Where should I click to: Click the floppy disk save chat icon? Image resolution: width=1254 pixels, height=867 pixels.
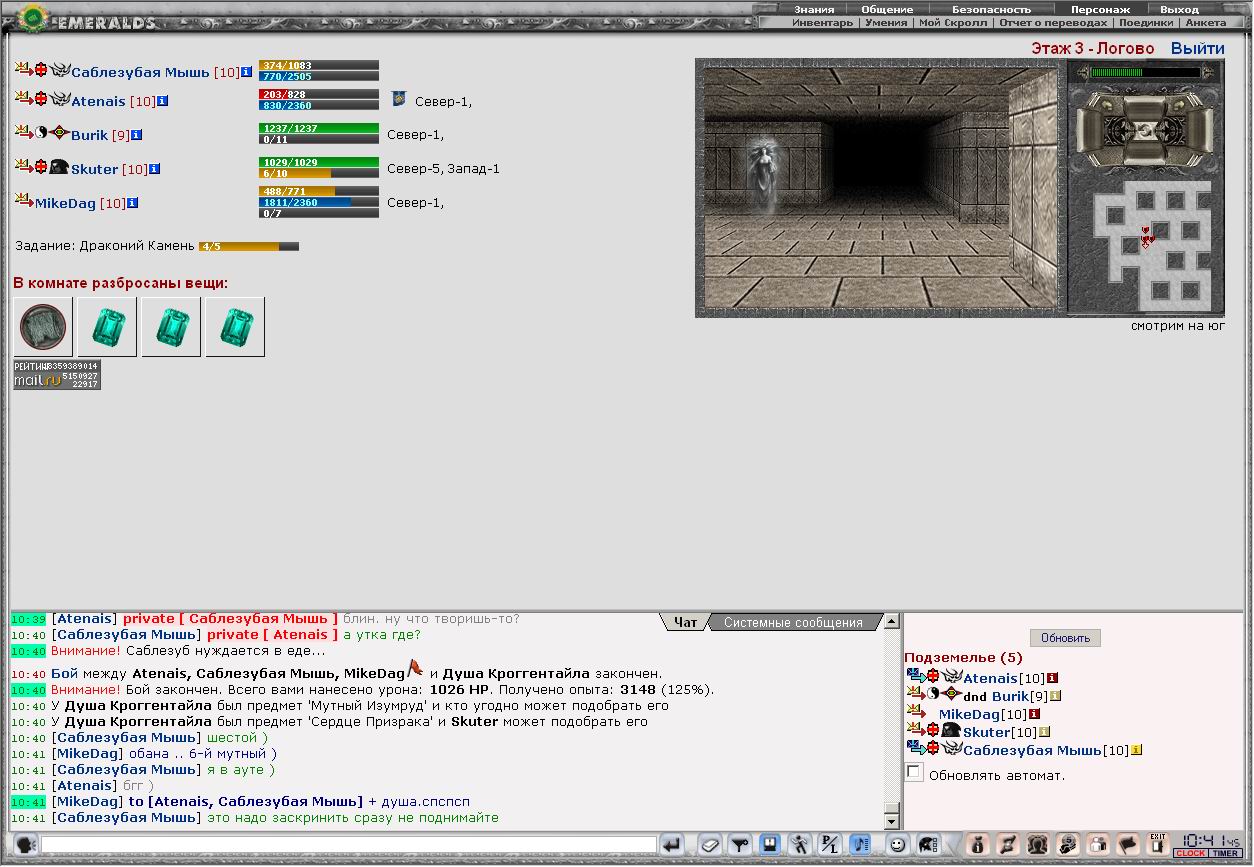click(x=770, y=845)
